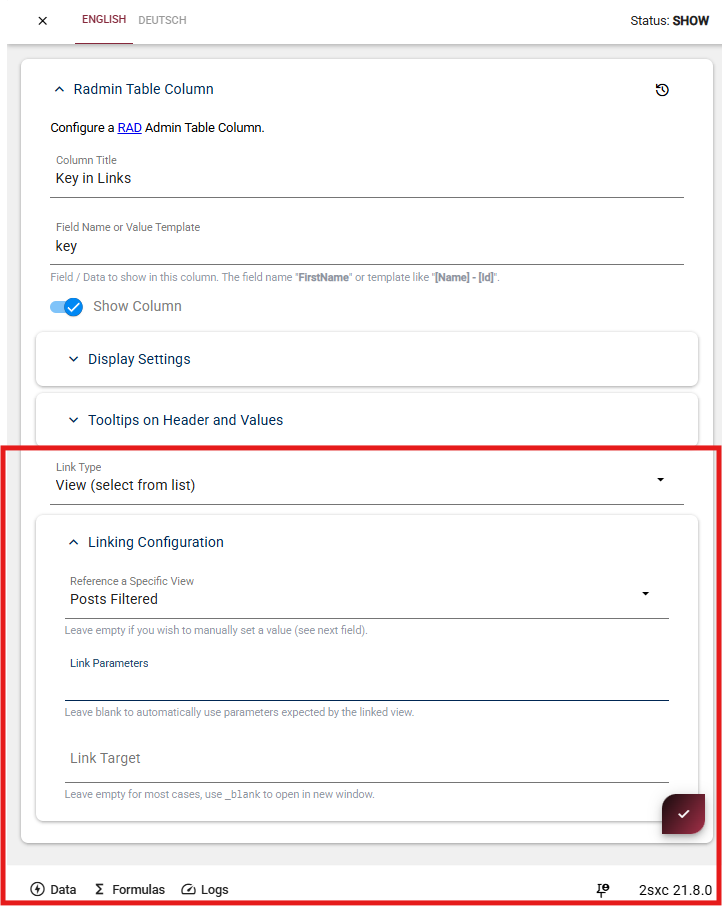Click into the Link Target field
This screenshot has height=907, width=722.
click(367, 759)
